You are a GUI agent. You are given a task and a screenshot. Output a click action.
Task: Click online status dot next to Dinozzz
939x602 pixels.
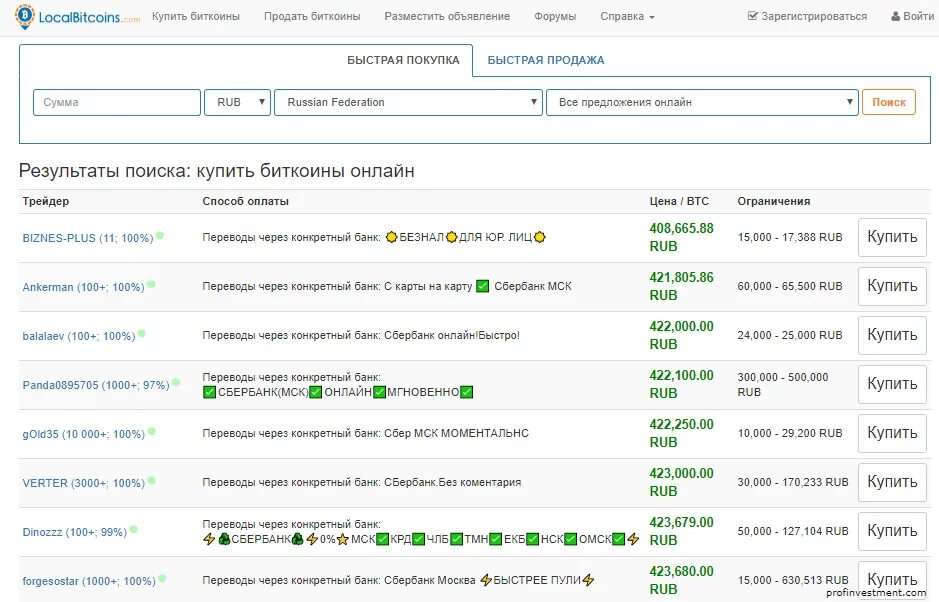(134, 530)
